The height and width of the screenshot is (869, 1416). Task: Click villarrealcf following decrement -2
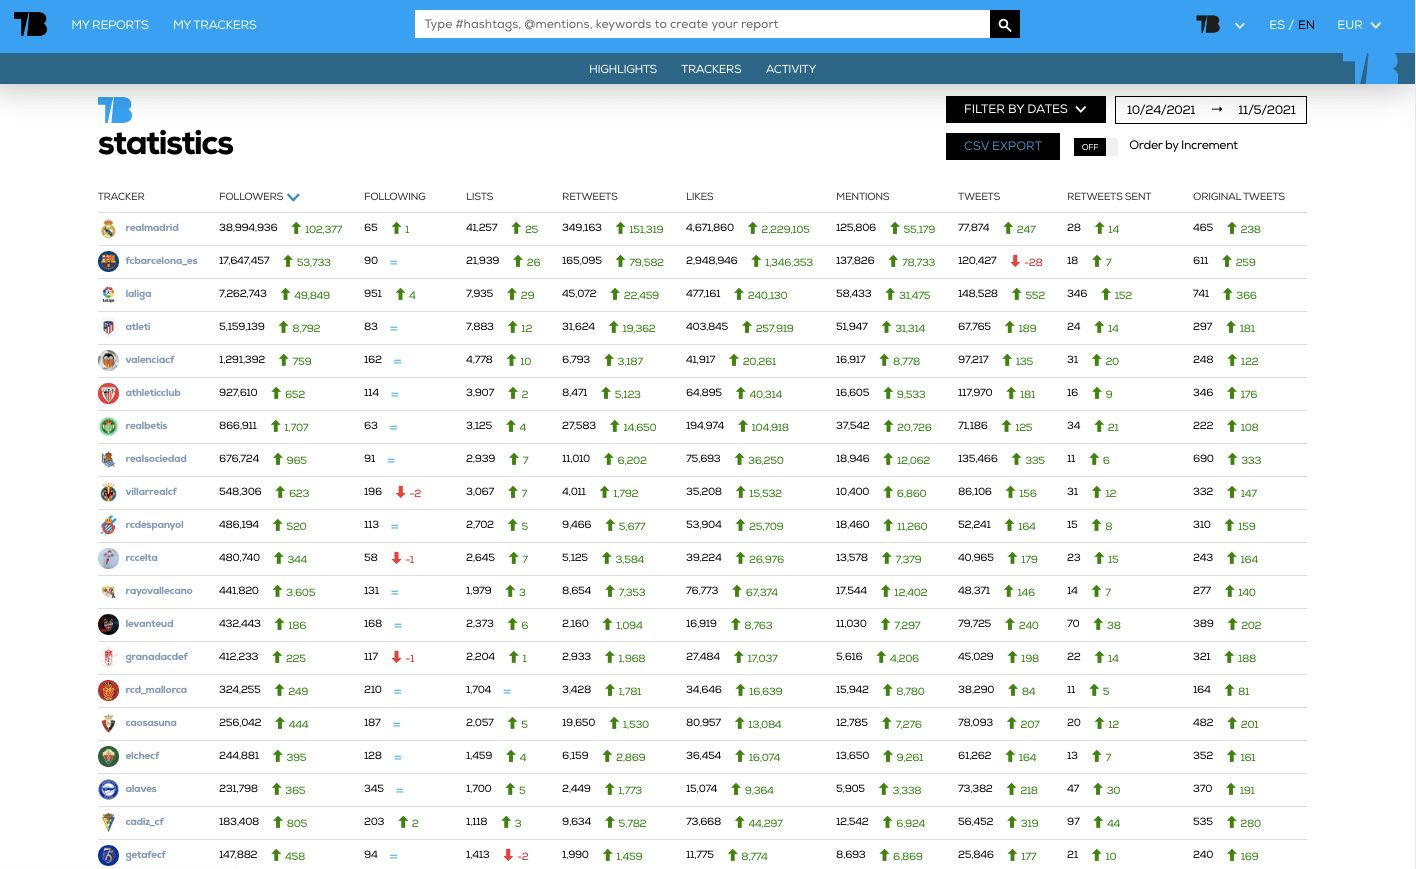coord(415,493)
